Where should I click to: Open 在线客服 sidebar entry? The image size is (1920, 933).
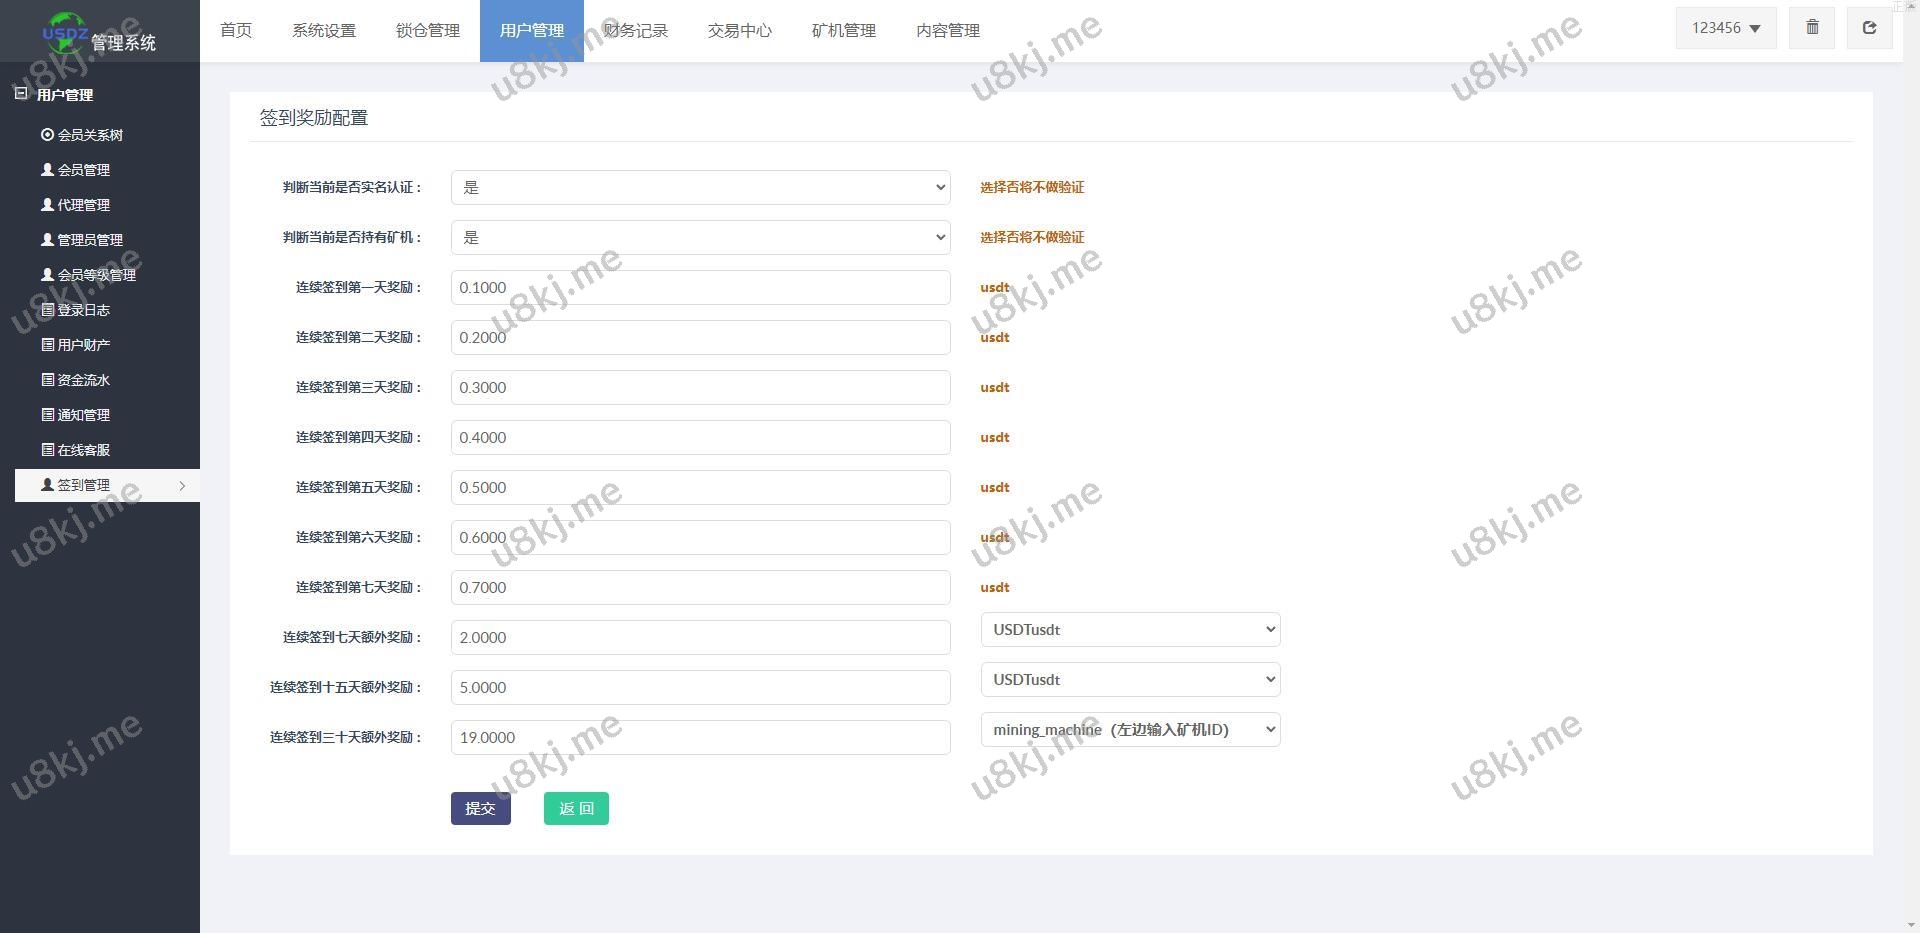(x=83, y=450)
